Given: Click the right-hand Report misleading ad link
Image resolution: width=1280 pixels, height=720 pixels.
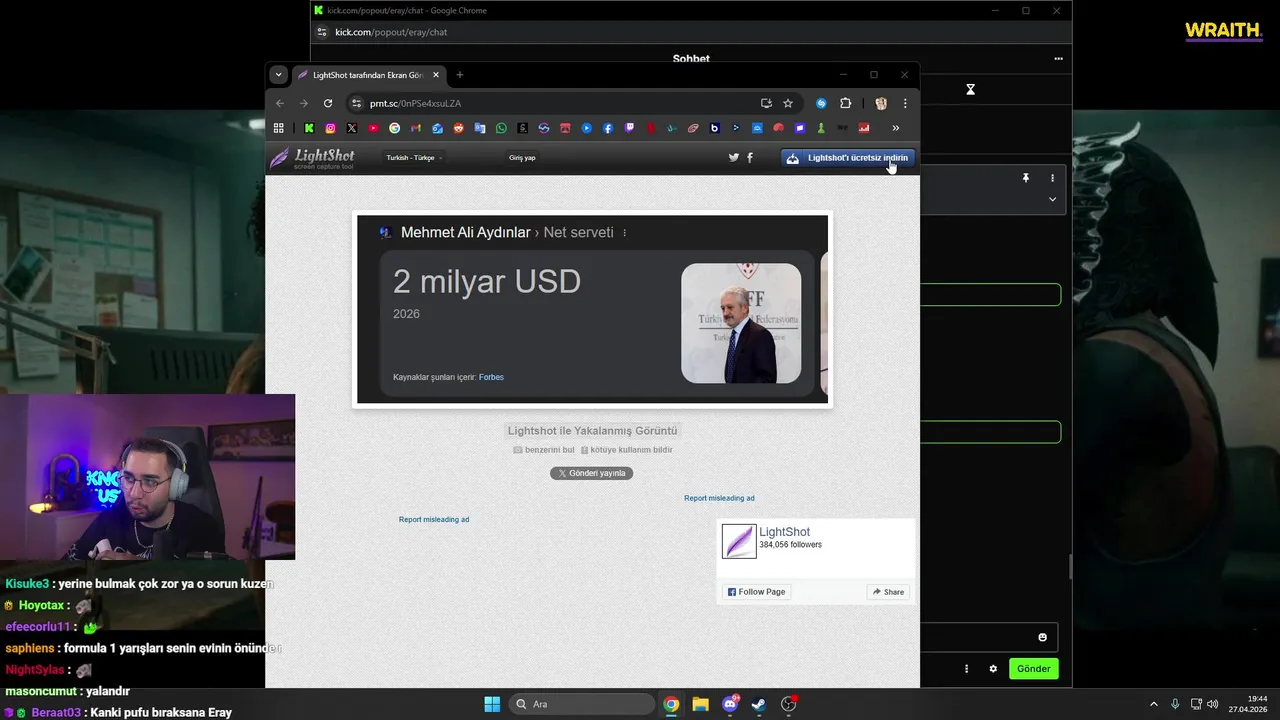Looking at the screenshot, I should pyautogui.click(x=719, y=498).
